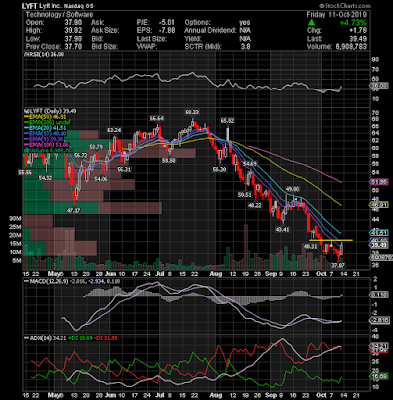Click the 58.50 low price annotation

pyautogui.click(x=169, y=160)
